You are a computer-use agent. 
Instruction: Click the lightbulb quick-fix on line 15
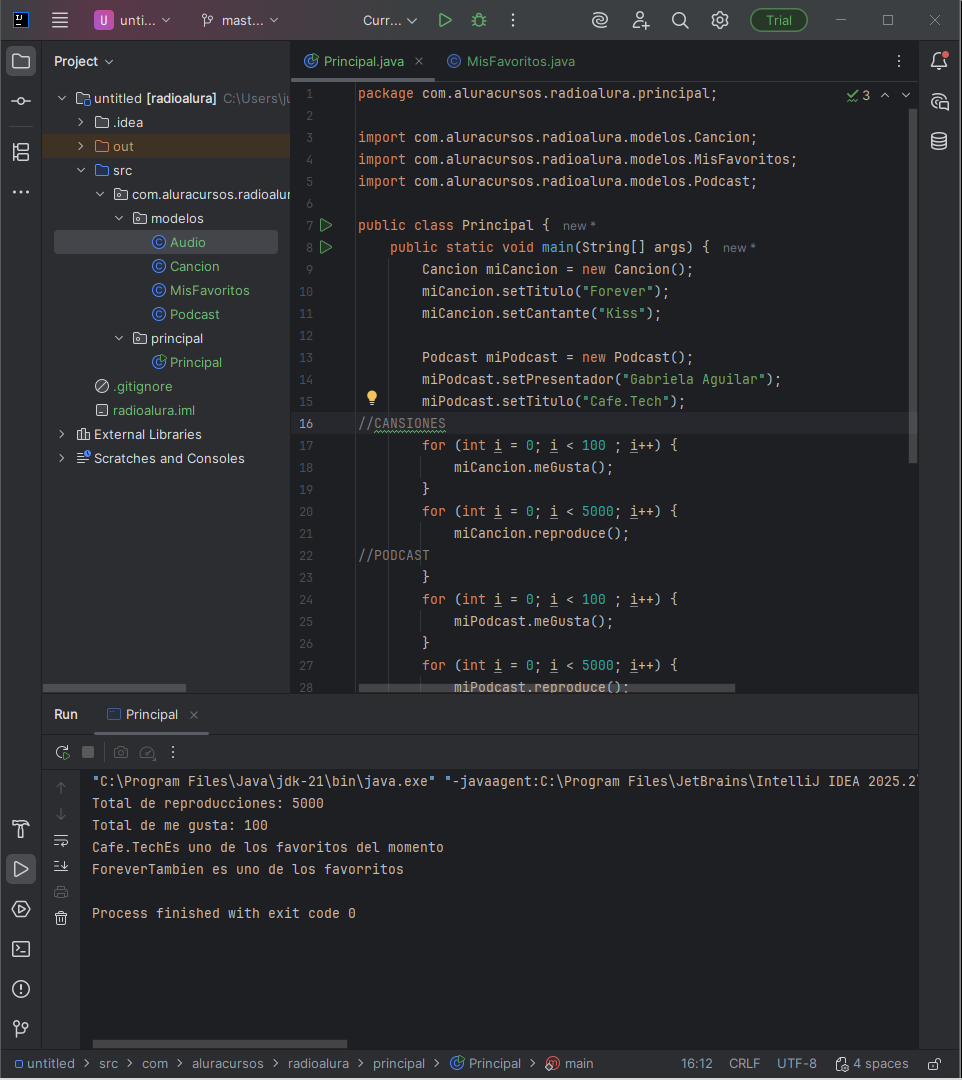click(372, 397)
